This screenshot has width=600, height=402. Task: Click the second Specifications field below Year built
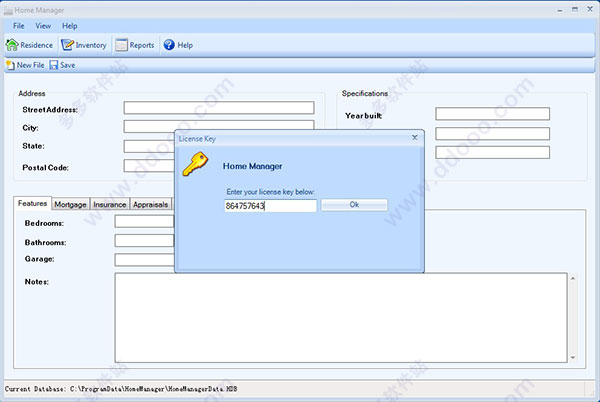492,133
